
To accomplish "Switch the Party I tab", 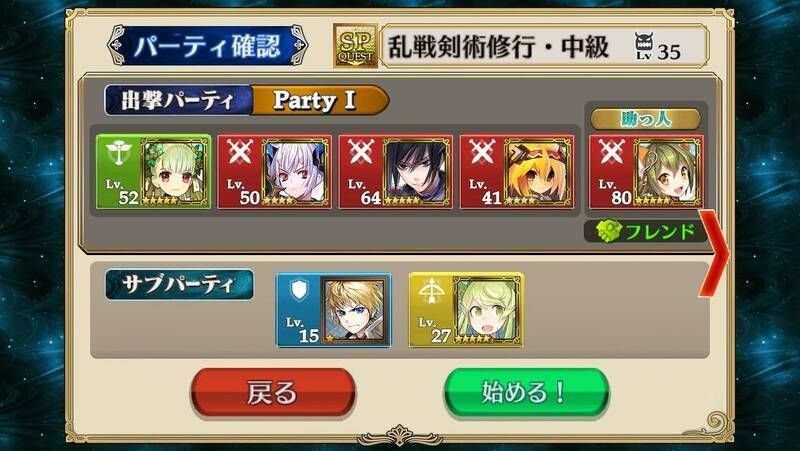I will coord(320,100).
